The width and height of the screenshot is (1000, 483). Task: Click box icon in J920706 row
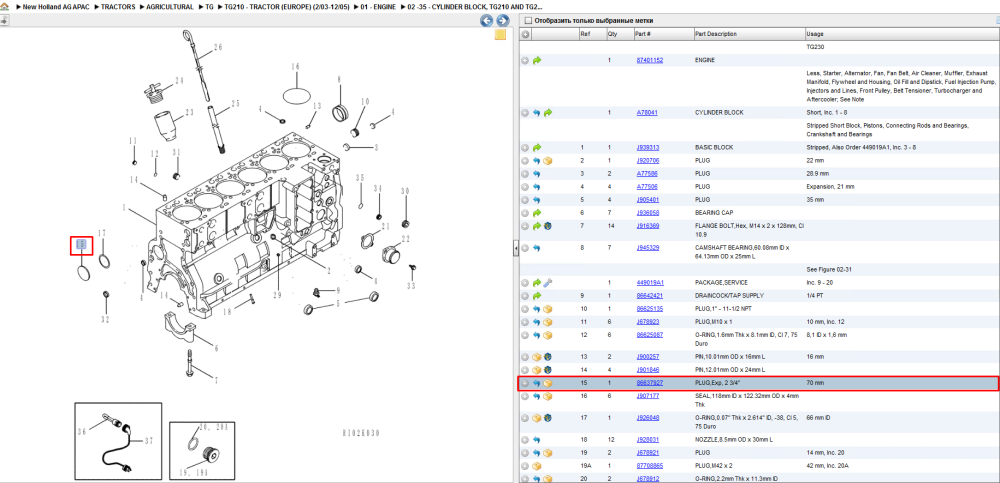click(547, 161)
